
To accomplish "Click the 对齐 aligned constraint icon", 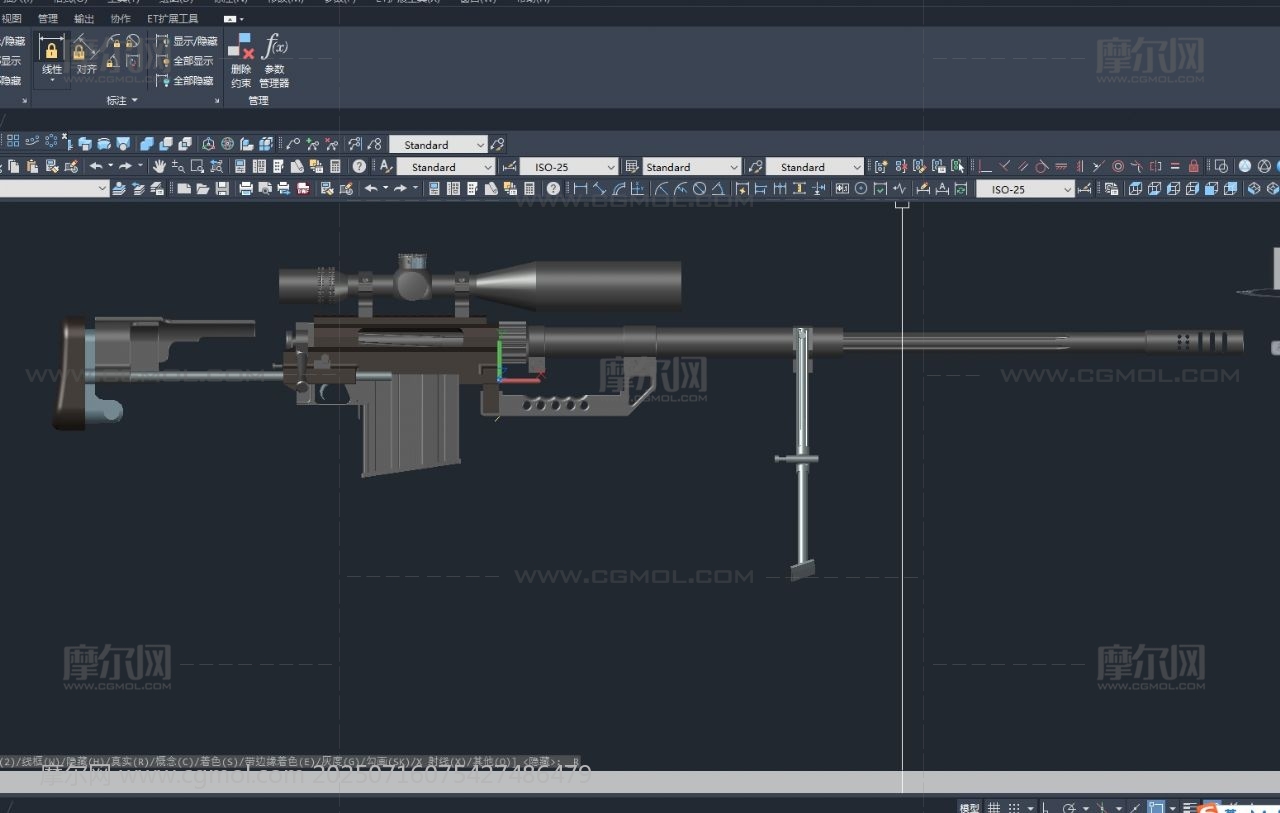I will pos(85,47).
